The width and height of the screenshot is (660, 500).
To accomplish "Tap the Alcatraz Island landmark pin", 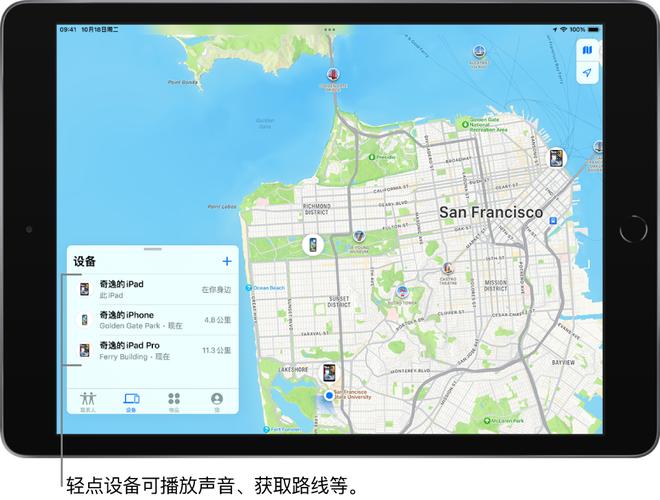I will coord(478,52).
